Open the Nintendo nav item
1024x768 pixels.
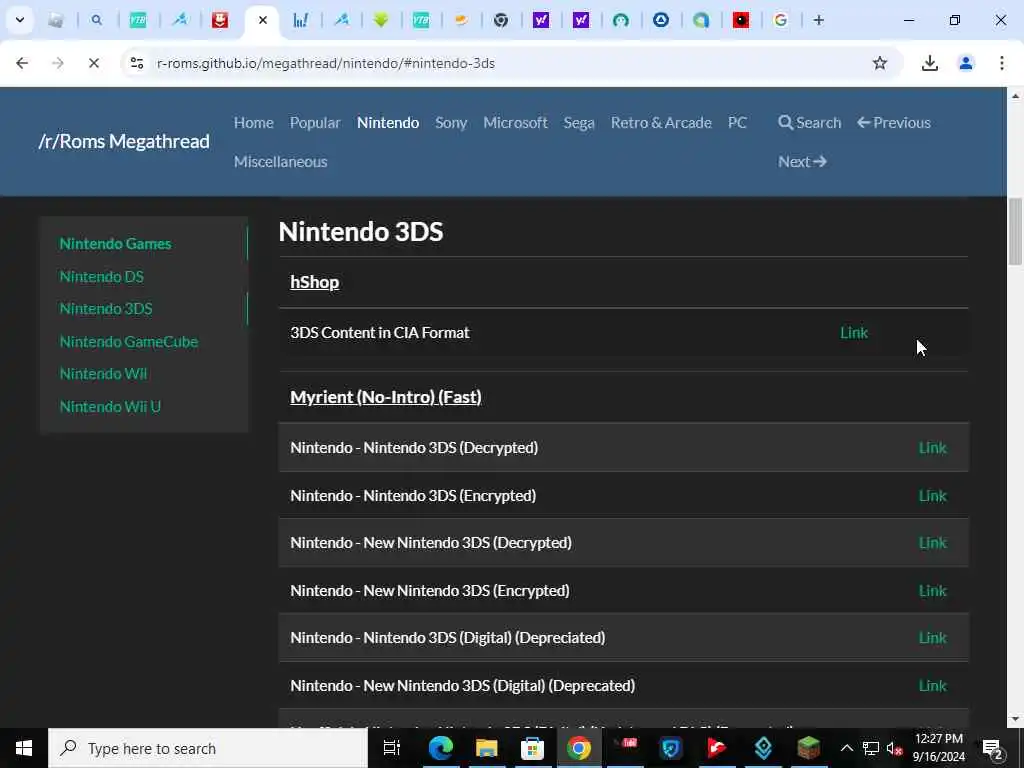tap(388, 123)
